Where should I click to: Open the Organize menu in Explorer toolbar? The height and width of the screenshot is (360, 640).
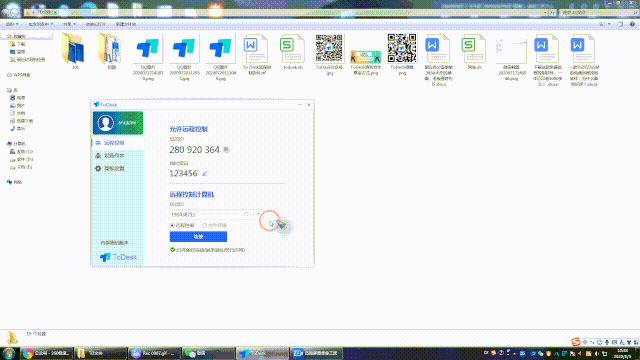[12, 24]
